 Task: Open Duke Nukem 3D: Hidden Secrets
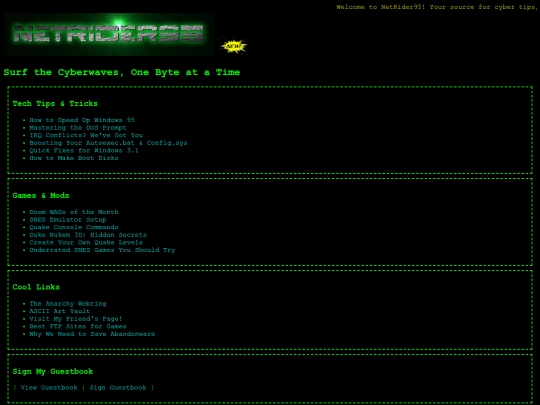pos(88,235)
